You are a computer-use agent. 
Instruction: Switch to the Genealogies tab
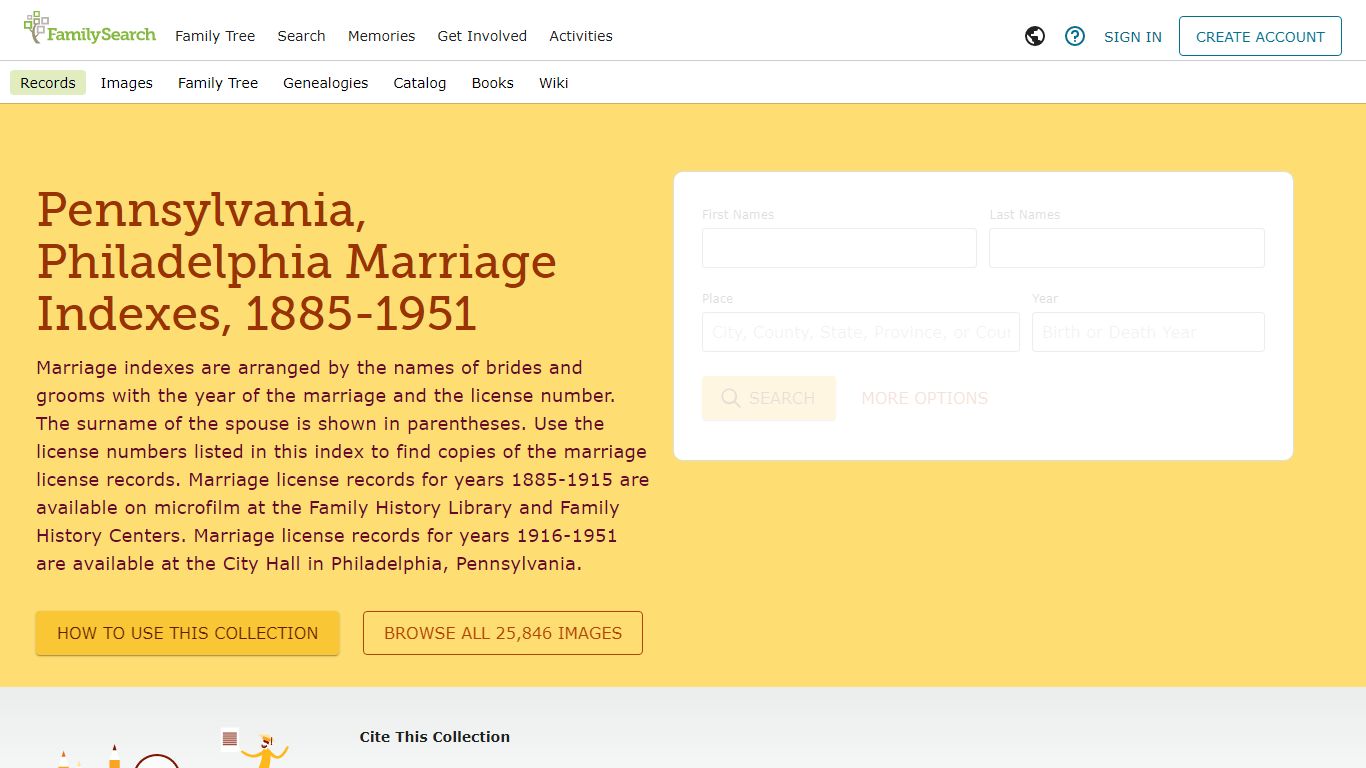326,83
